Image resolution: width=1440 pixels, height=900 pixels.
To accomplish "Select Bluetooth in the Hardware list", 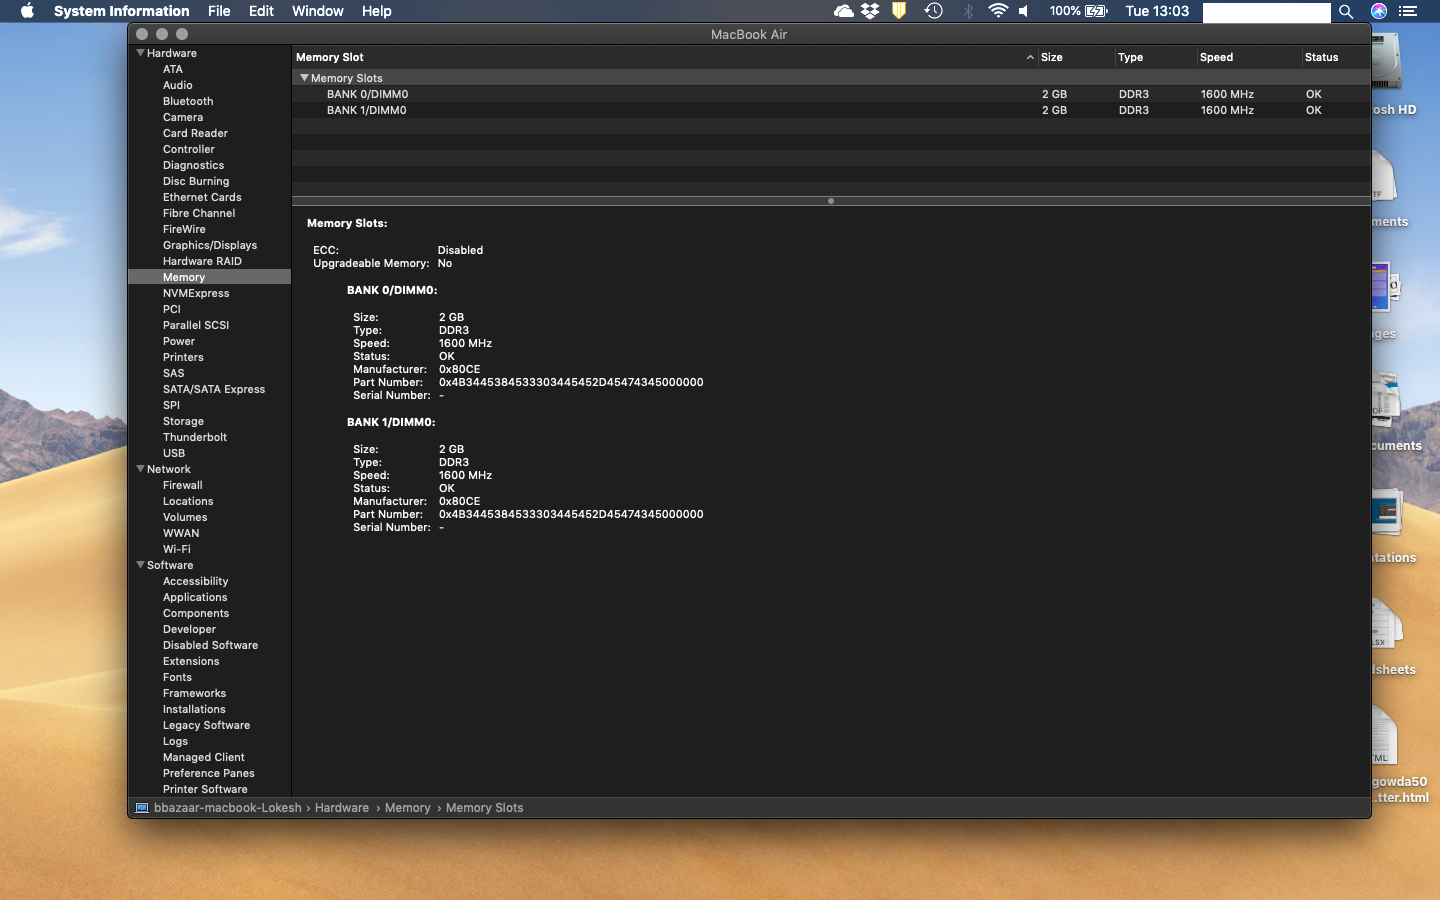I will tap(188, 101).
